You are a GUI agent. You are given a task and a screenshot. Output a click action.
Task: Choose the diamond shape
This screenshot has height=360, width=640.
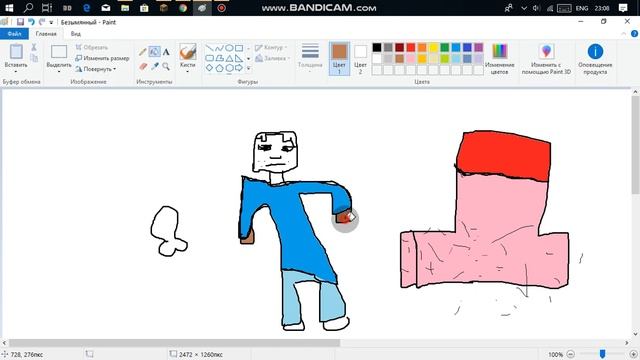[x=209, y=68]
